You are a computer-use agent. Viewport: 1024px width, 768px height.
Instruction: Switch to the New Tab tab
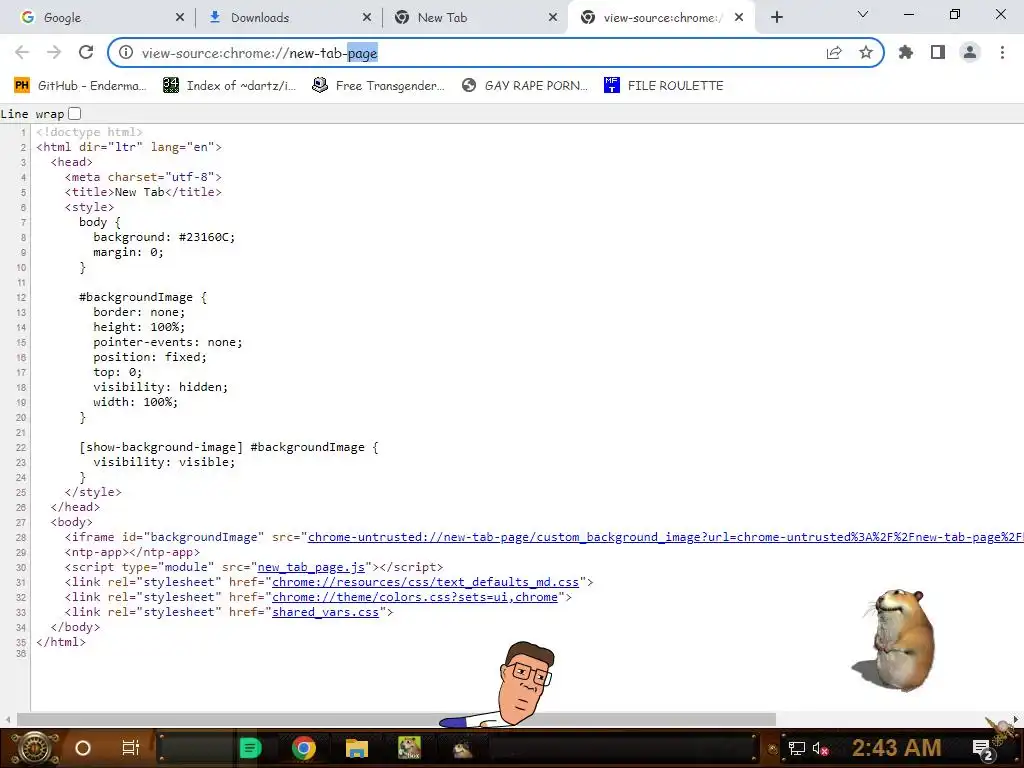[x=475, y=18]
